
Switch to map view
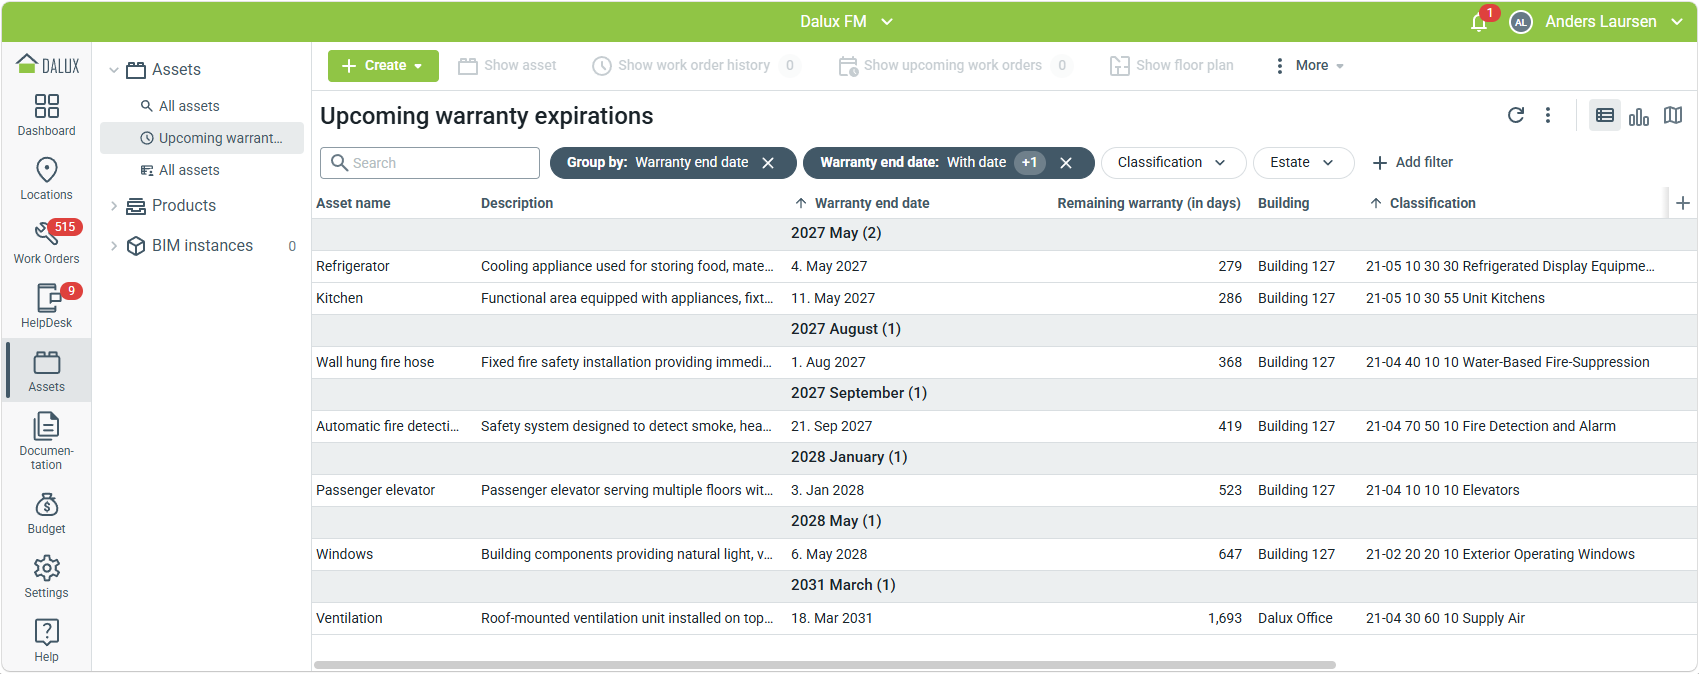(x=1673, y=115)
